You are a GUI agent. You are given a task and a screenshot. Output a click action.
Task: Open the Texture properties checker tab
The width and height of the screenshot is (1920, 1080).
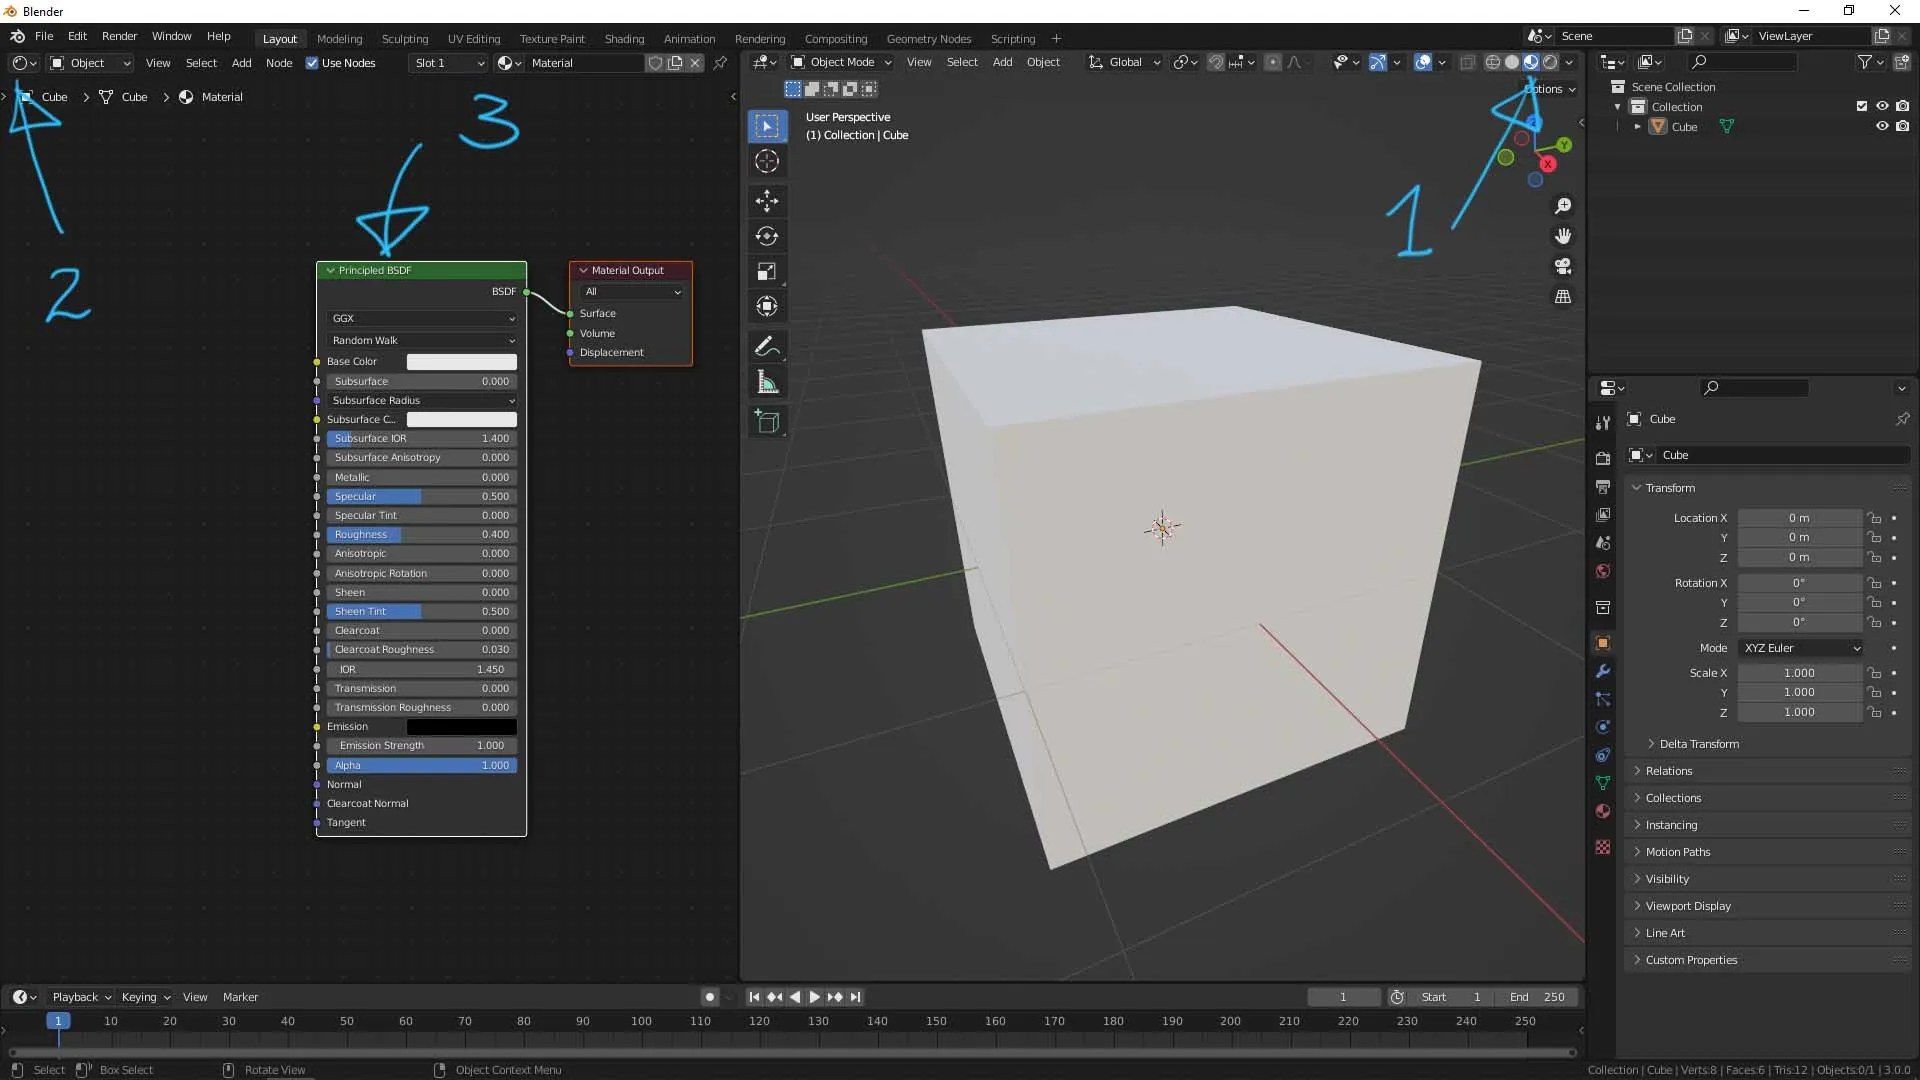click(x=1603, y=847)
